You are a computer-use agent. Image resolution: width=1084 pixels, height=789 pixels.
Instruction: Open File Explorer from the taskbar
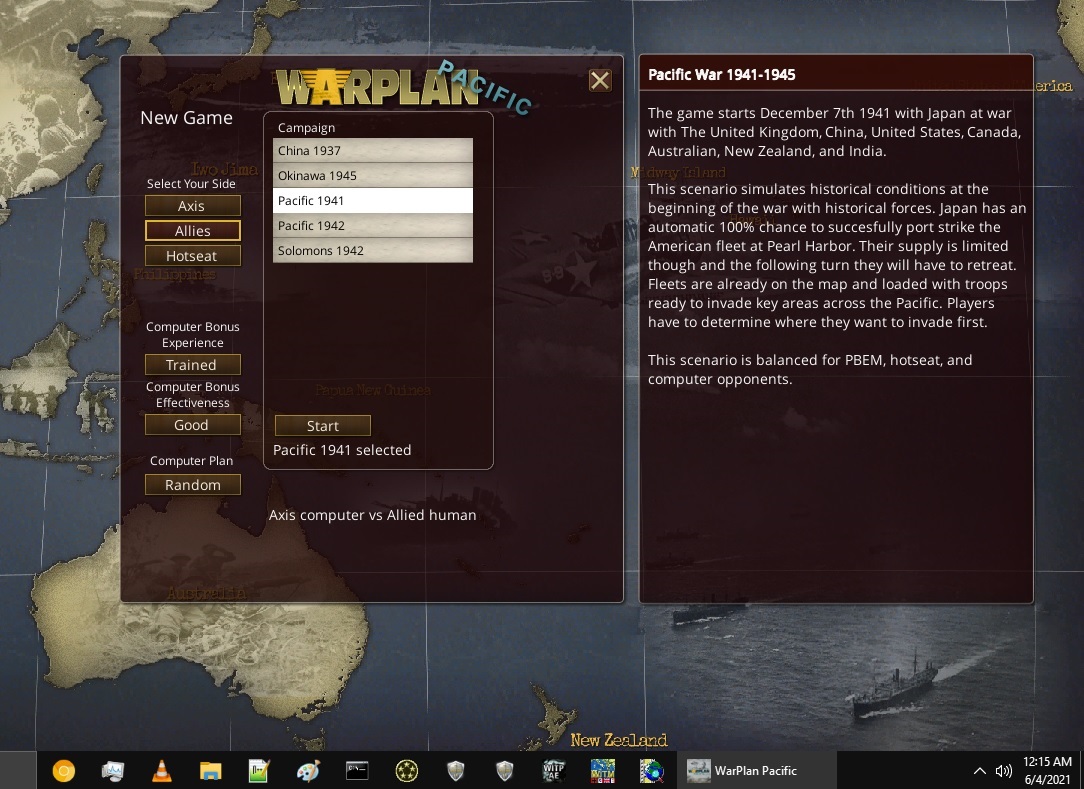tap(210, 770)
